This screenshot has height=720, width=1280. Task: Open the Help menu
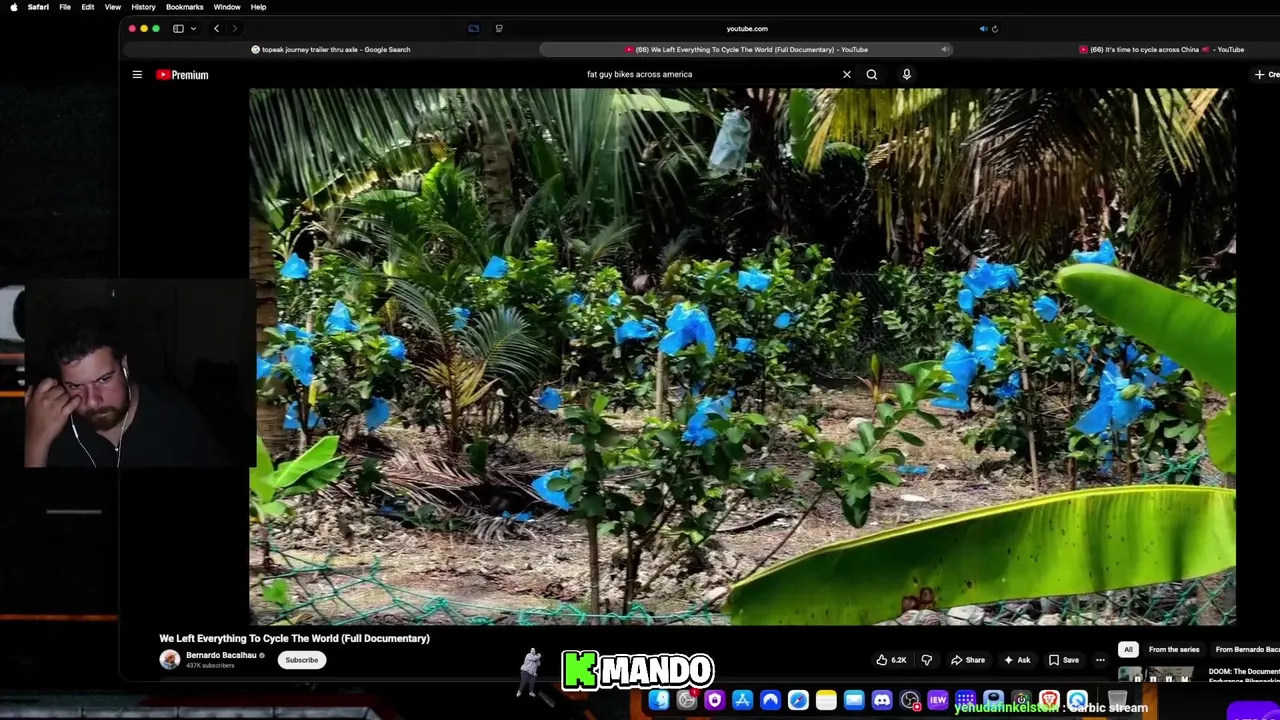[258, 7]
